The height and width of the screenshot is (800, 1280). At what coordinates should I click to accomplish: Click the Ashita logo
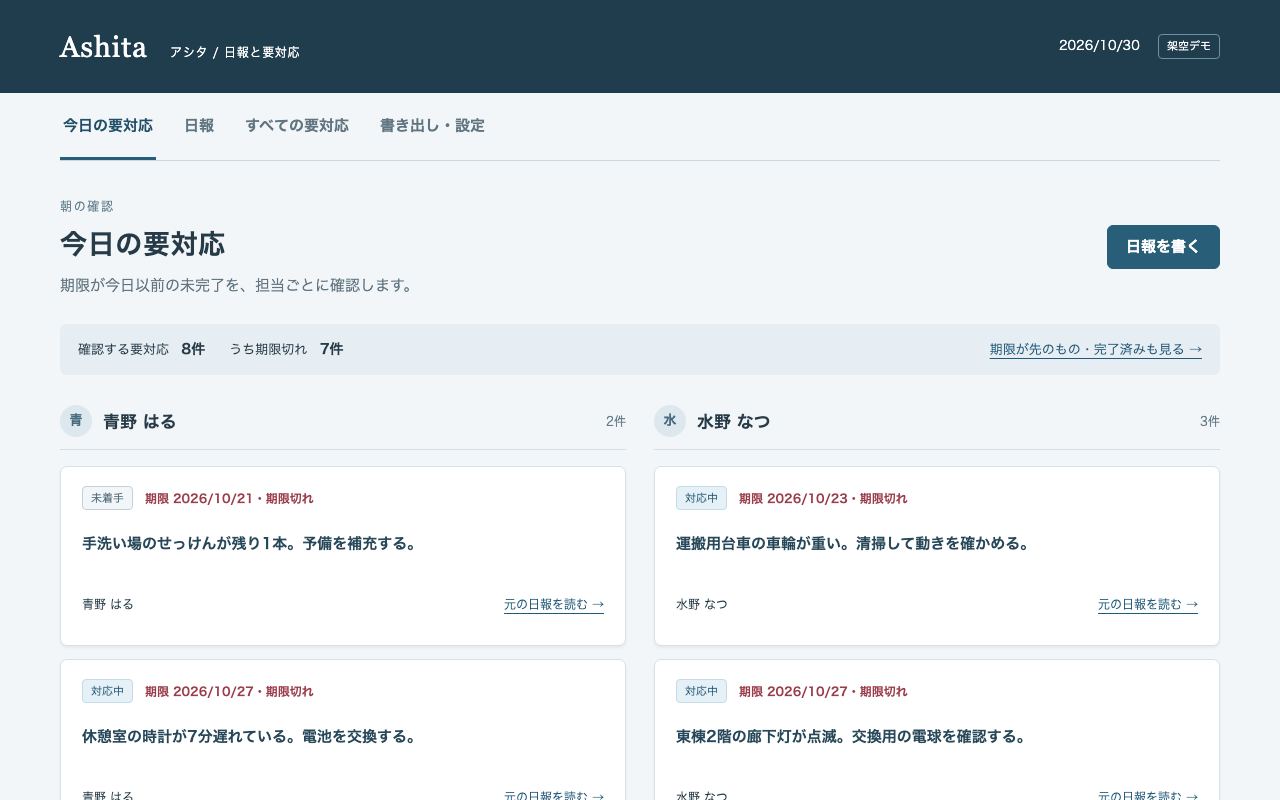pyautogui.click(x=103, y=47)
